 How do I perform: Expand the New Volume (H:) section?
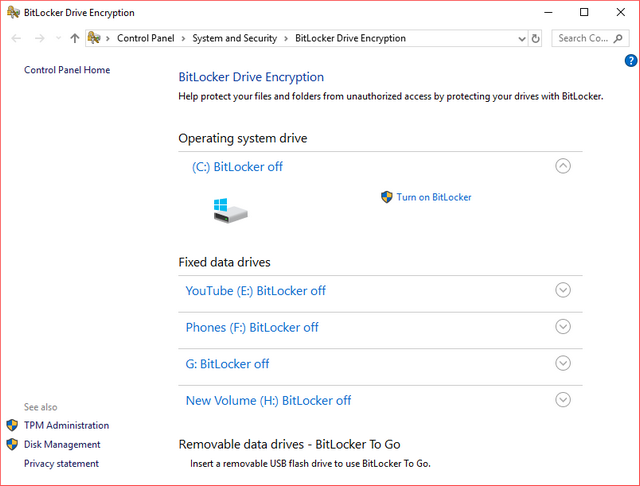pos(563,400)
